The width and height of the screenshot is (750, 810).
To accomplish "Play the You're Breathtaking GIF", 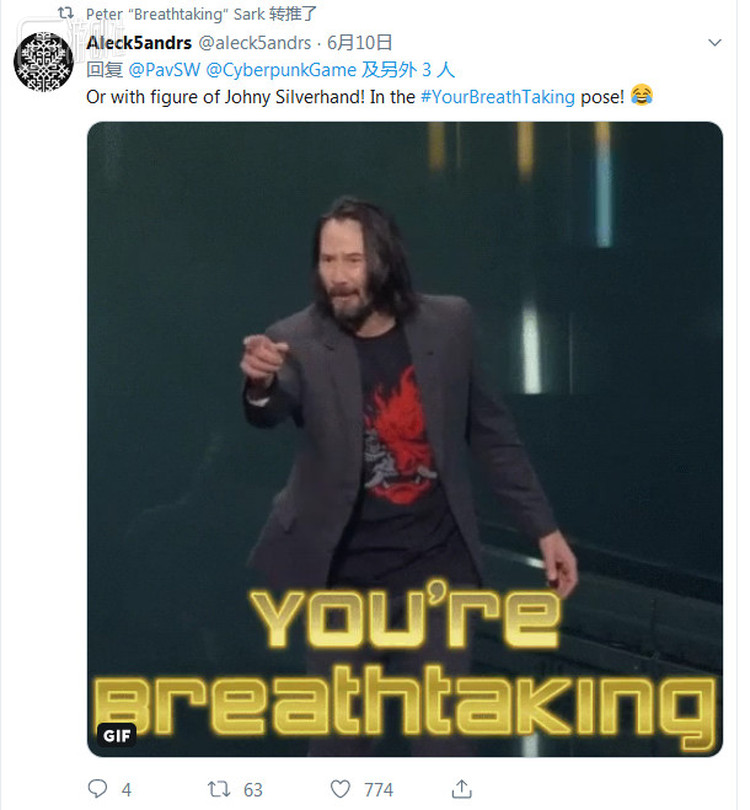I will (405, 439).
